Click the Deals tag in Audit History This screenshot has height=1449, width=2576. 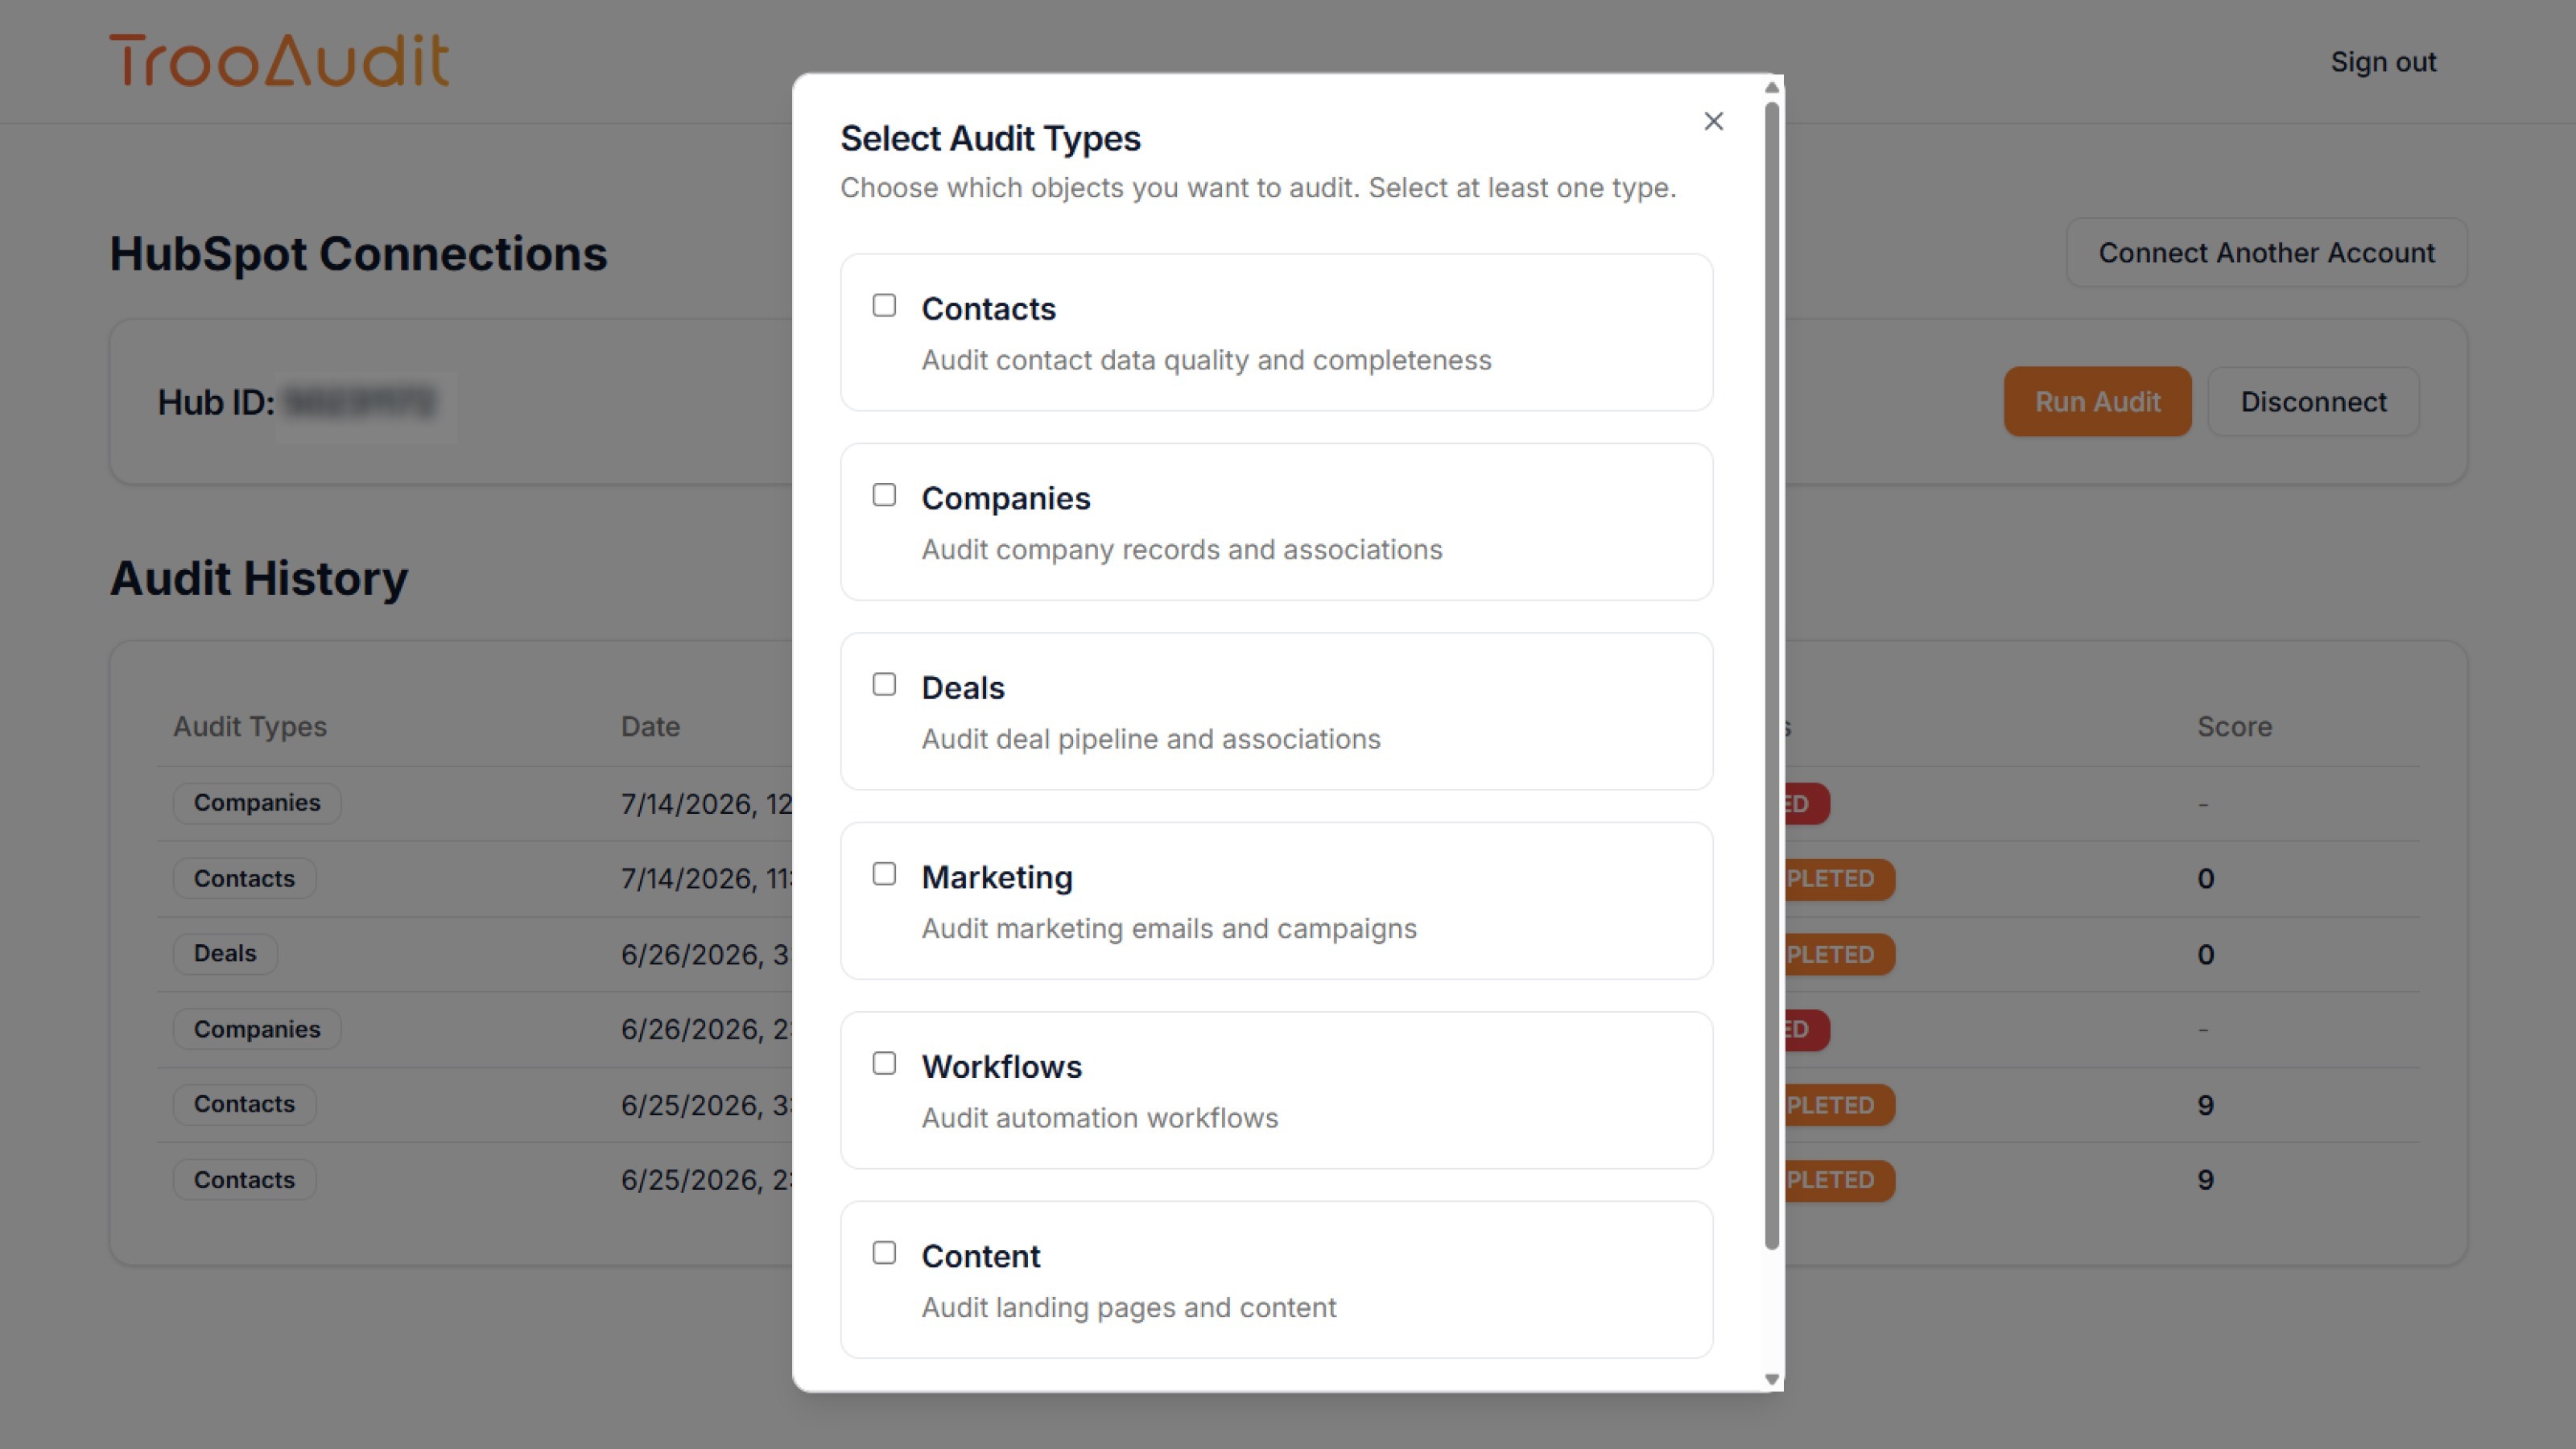pos(225,954)
